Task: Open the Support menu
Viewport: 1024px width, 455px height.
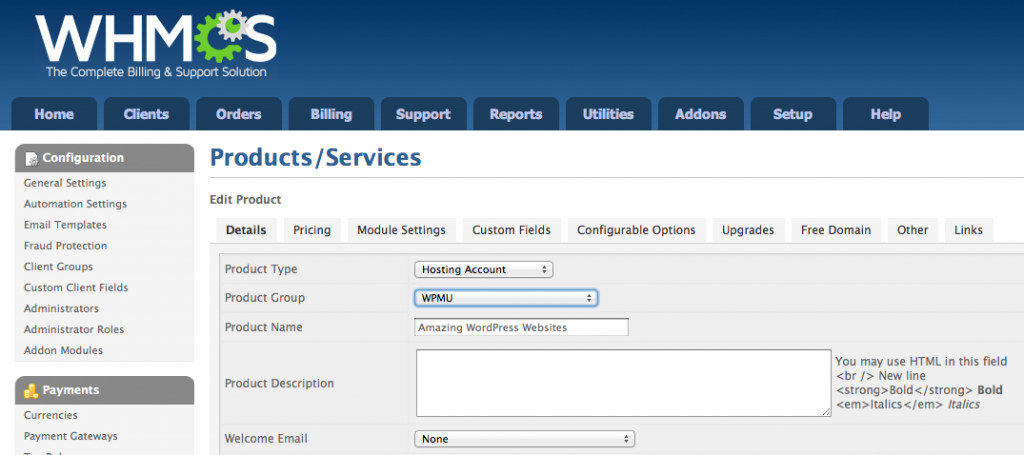Action: pyautogui.click(x=423, y=114)
